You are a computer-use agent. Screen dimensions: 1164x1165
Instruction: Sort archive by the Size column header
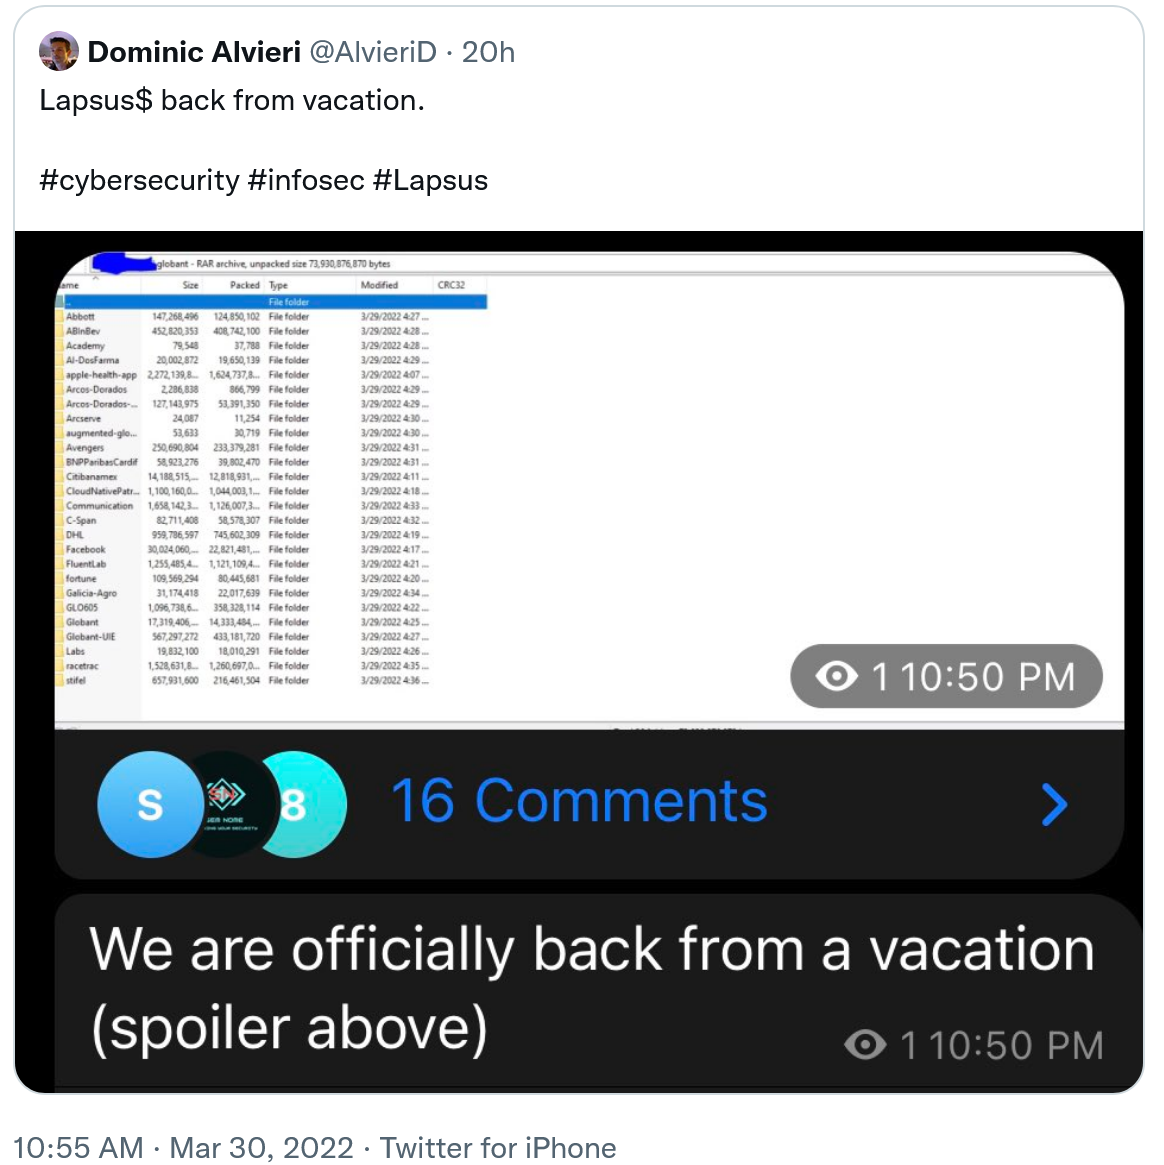click(190, 285)
